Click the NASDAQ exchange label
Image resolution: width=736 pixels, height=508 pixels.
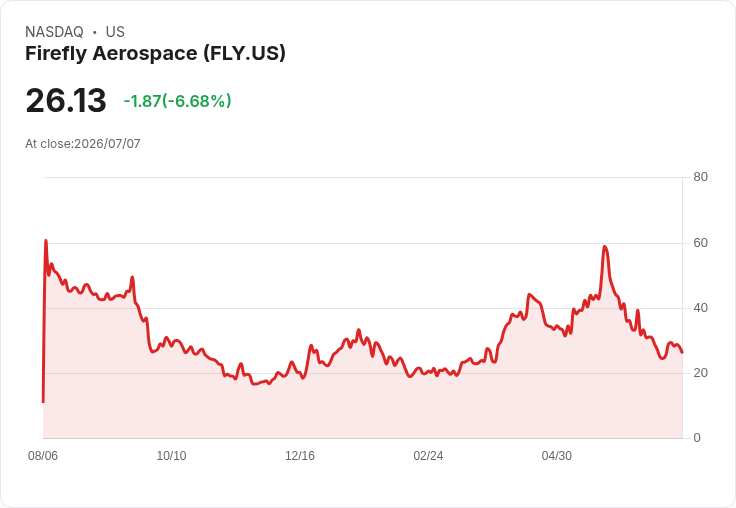[54, 32]
